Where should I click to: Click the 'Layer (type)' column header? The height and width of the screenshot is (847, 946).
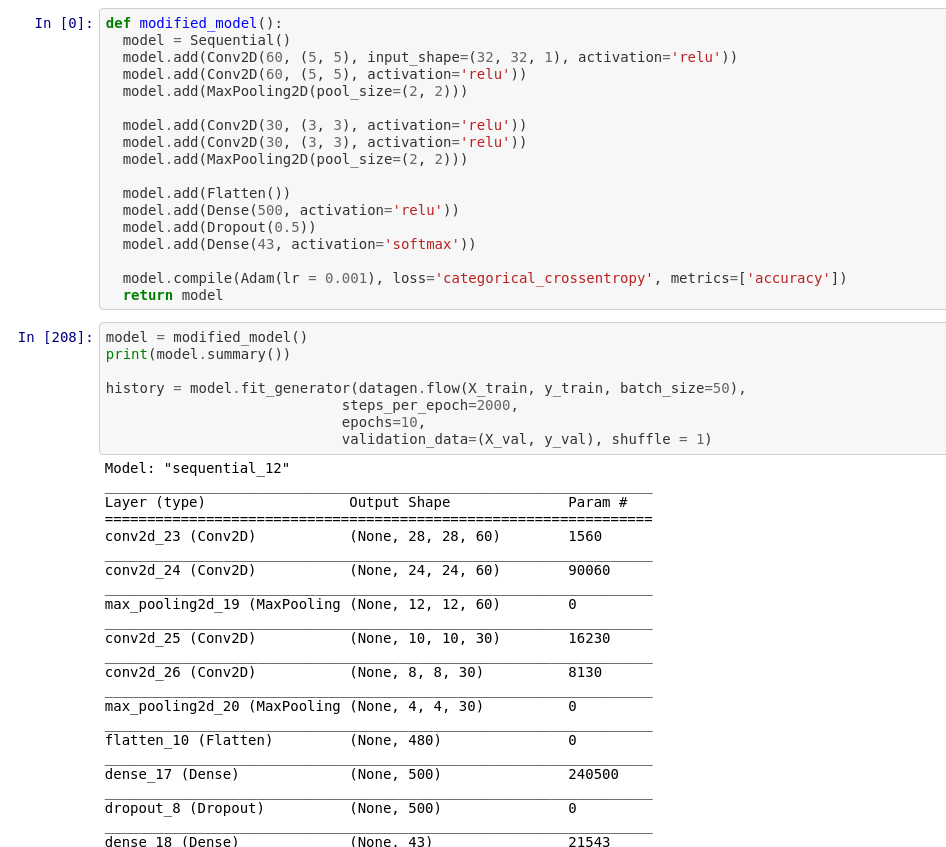[155, 502]
